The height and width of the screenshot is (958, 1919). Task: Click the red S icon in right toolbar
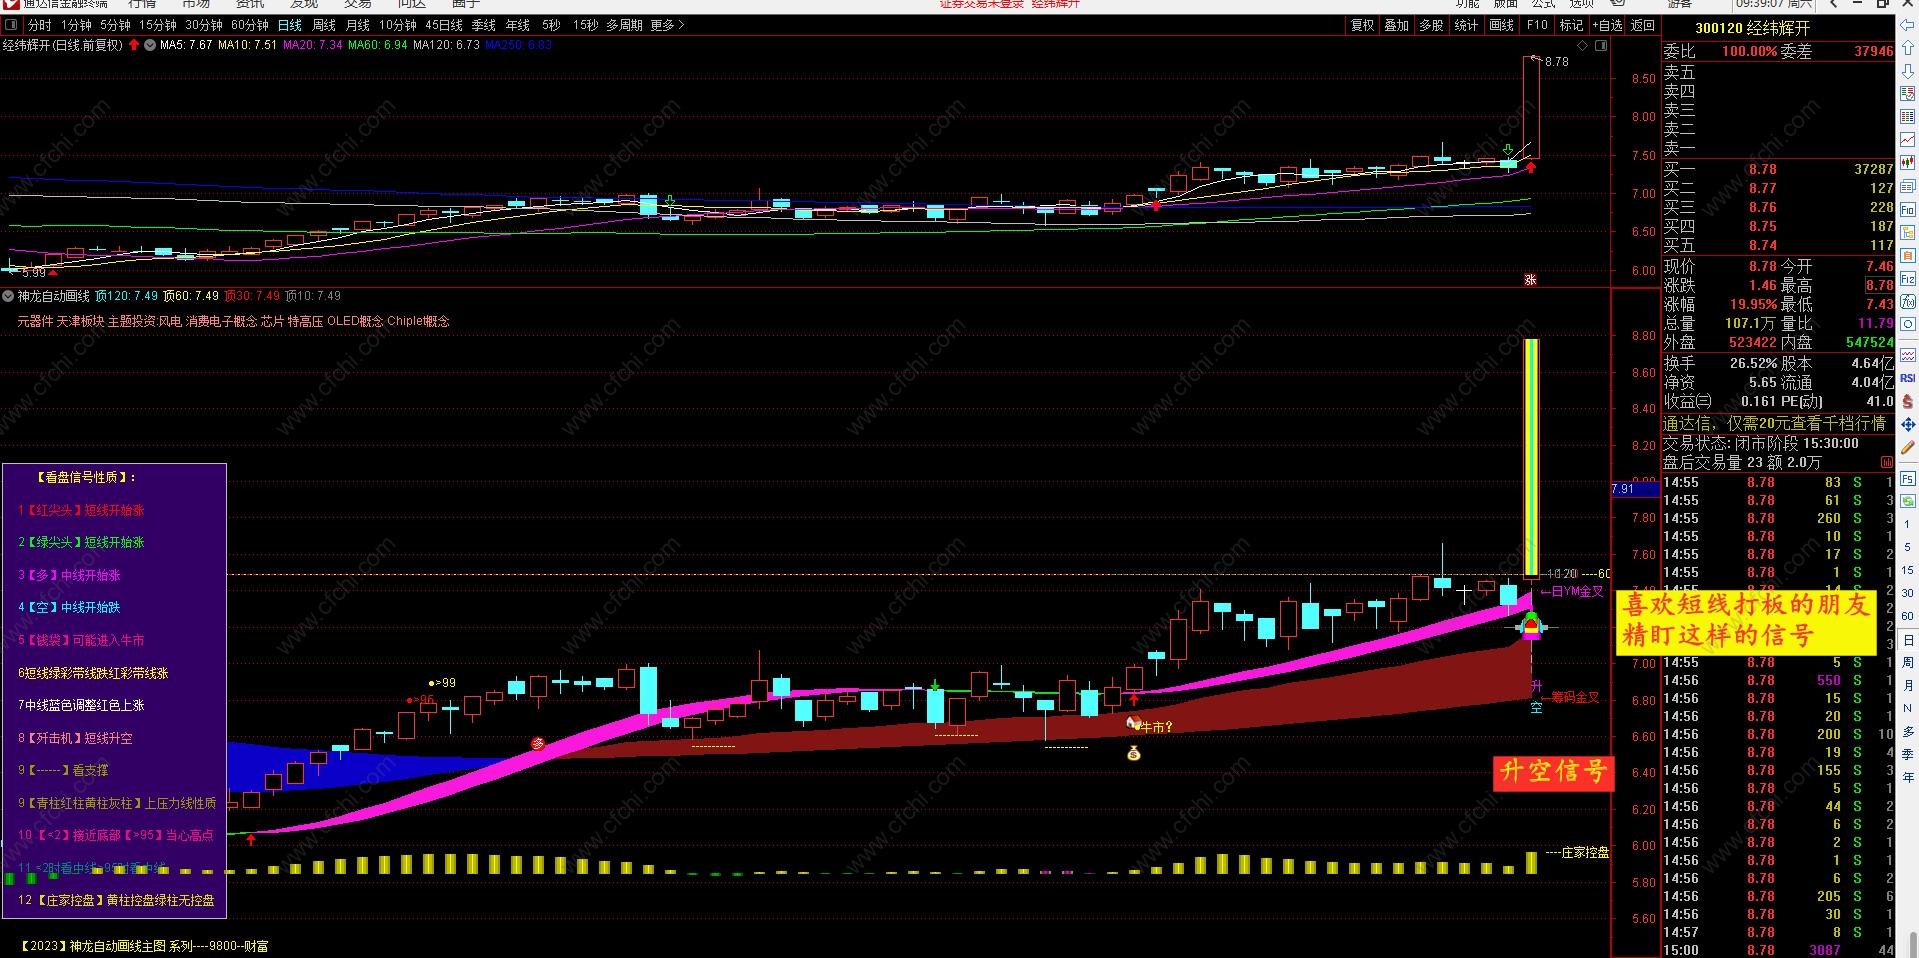pos(1908,401)
